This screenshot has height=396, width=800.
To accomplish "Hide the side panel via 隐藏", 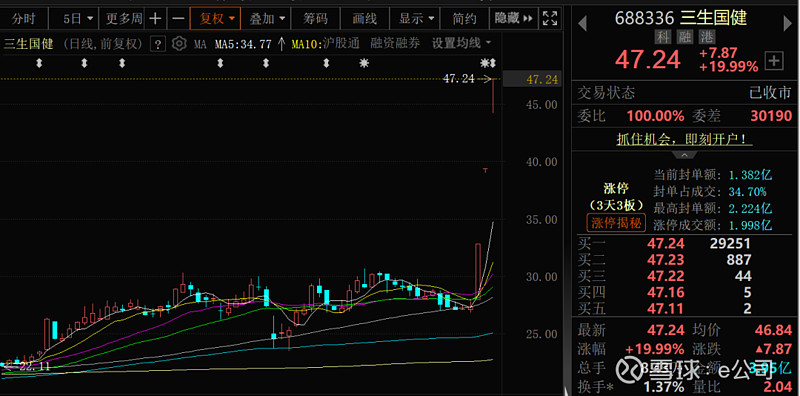I will pyautogui.click(x=513, y=19).
